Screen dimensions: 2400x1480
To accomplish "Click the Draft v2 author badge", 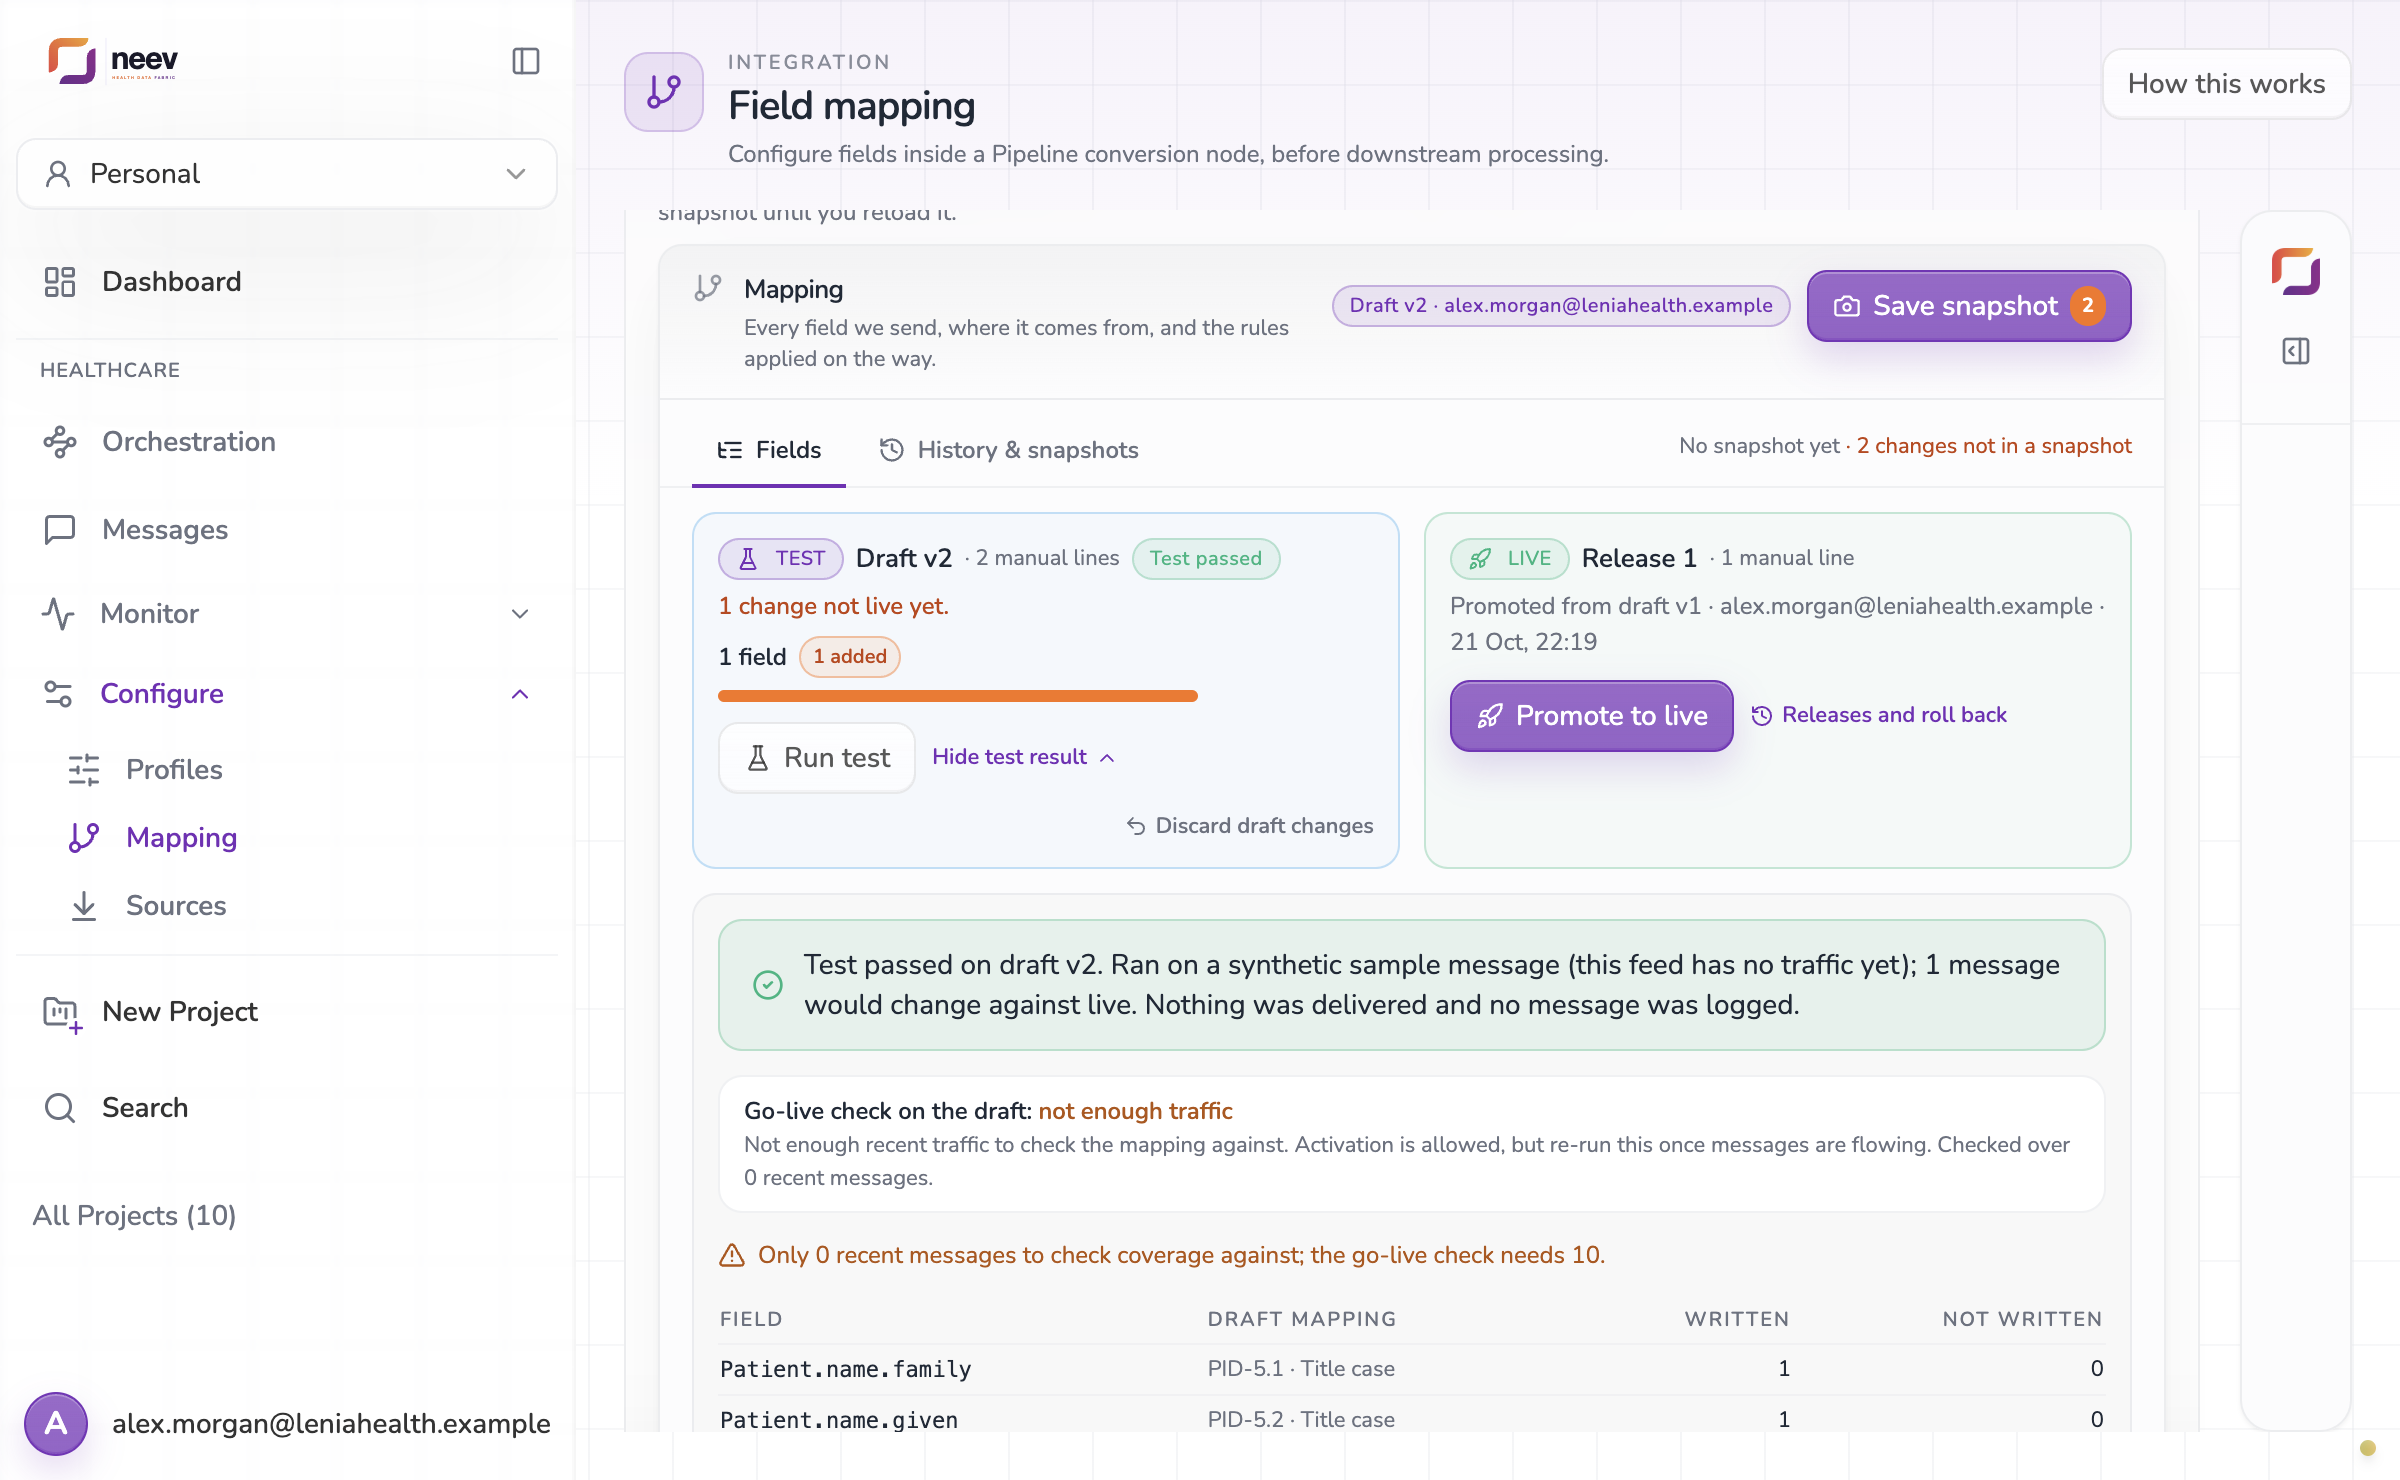I will tap(1560, 306).
